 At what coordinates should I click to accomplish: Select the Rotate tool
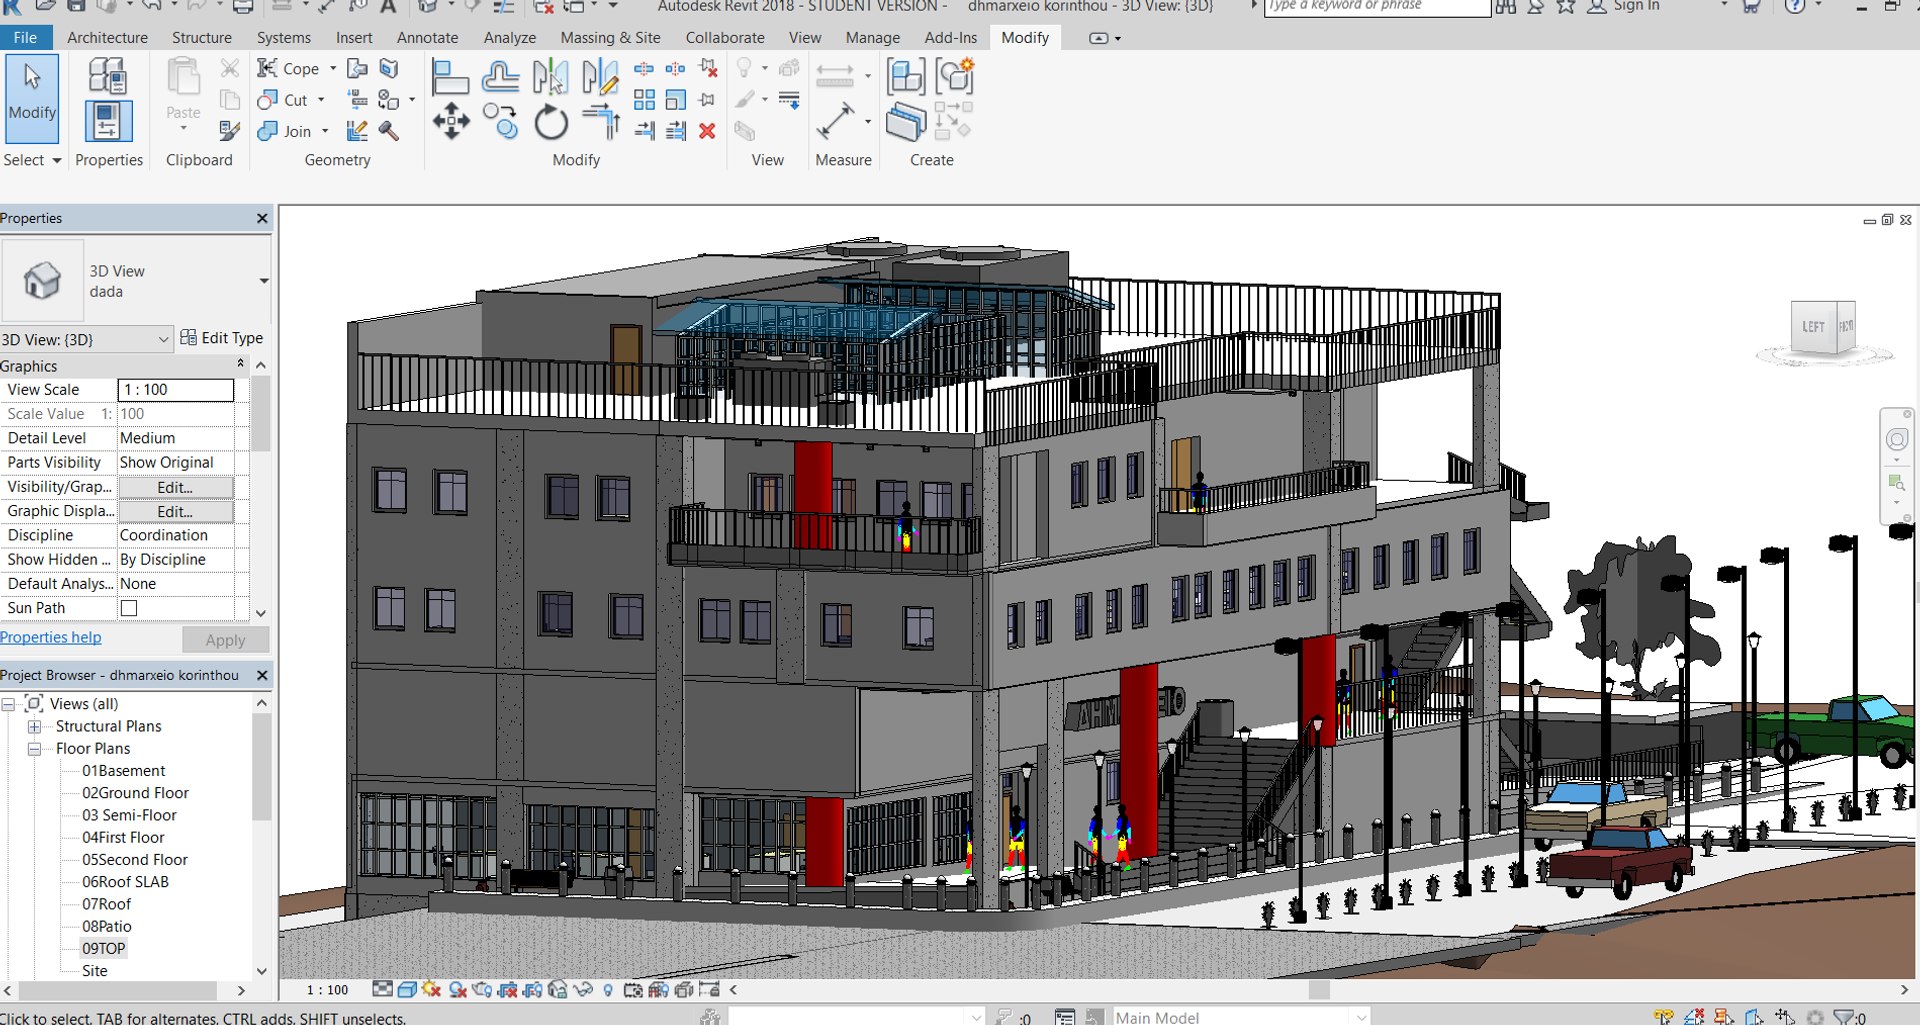[x=551, y=122]
